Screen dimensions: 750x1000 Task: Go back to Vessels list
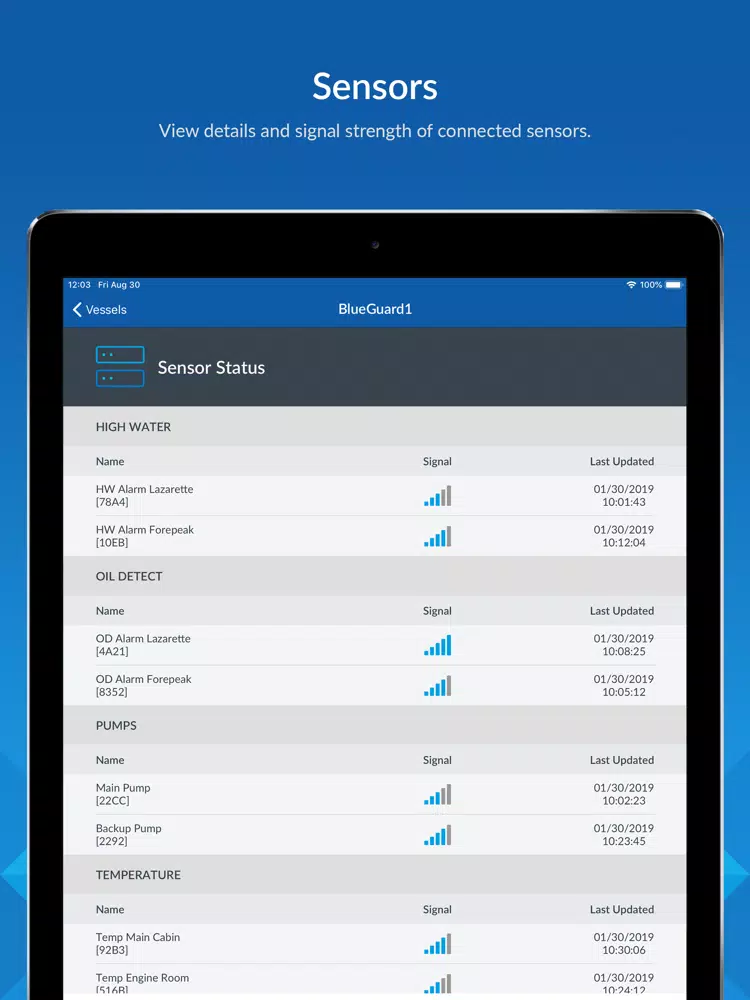tap(99, 309)
